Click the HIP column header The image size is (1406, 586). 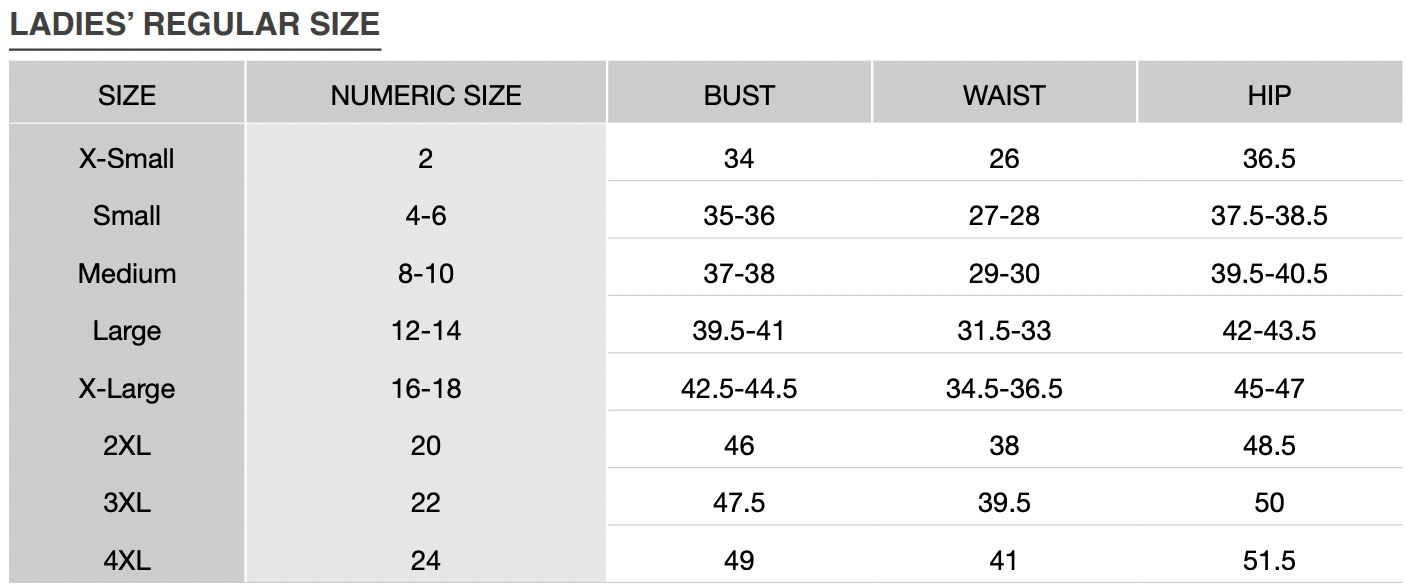pyautogui.click(x=1269, y=95)
